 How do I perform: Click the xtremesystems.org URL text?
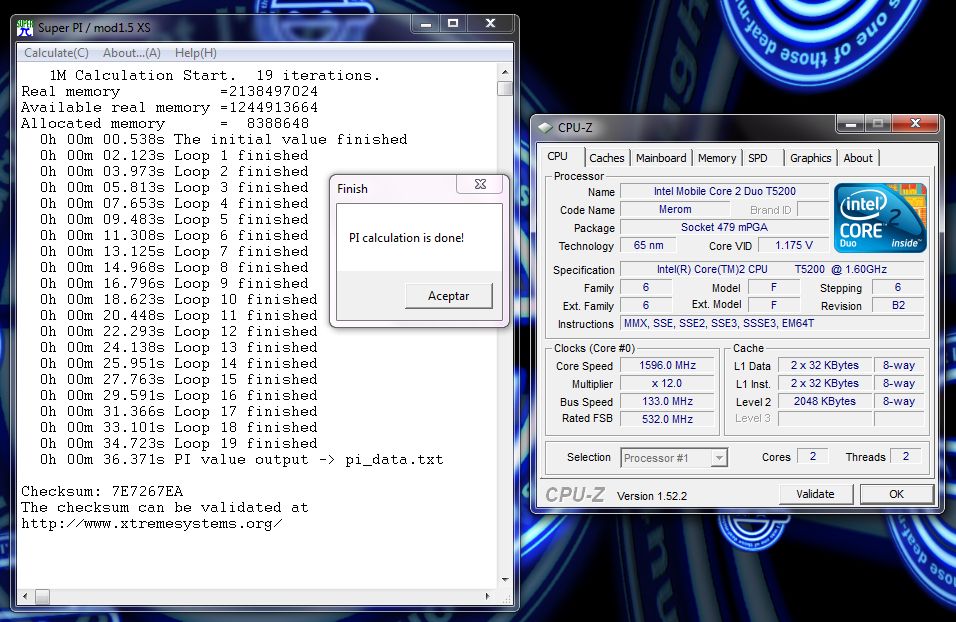tap(152, 524)
